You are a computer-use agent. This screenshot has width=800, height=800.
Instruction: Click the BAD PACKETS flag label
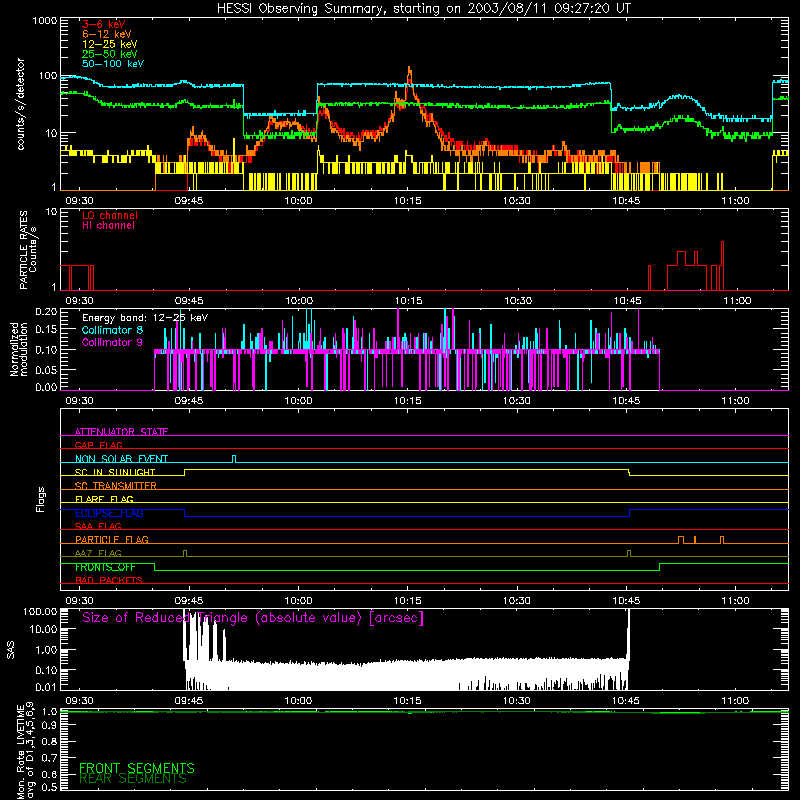coord(109,580)
